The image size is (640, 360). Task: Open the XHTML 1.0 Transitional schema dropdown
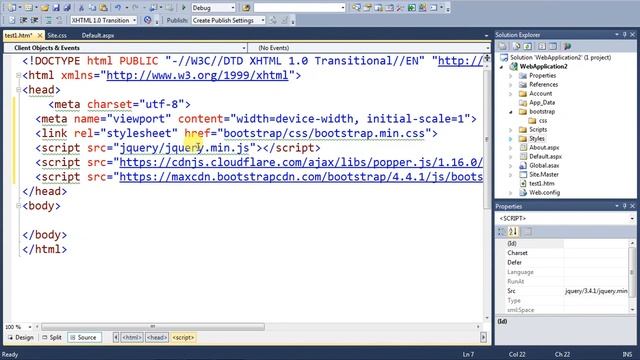click(x=134, y=20)
